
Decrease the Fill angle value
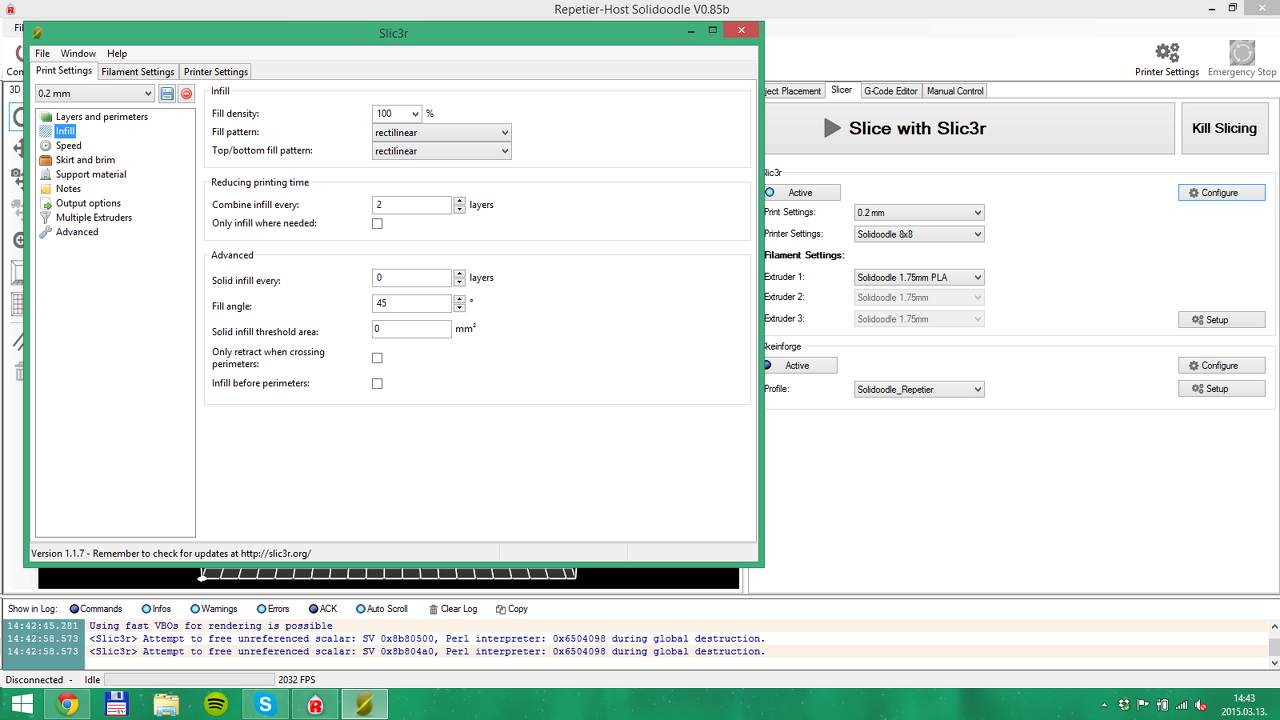point(460,308)
